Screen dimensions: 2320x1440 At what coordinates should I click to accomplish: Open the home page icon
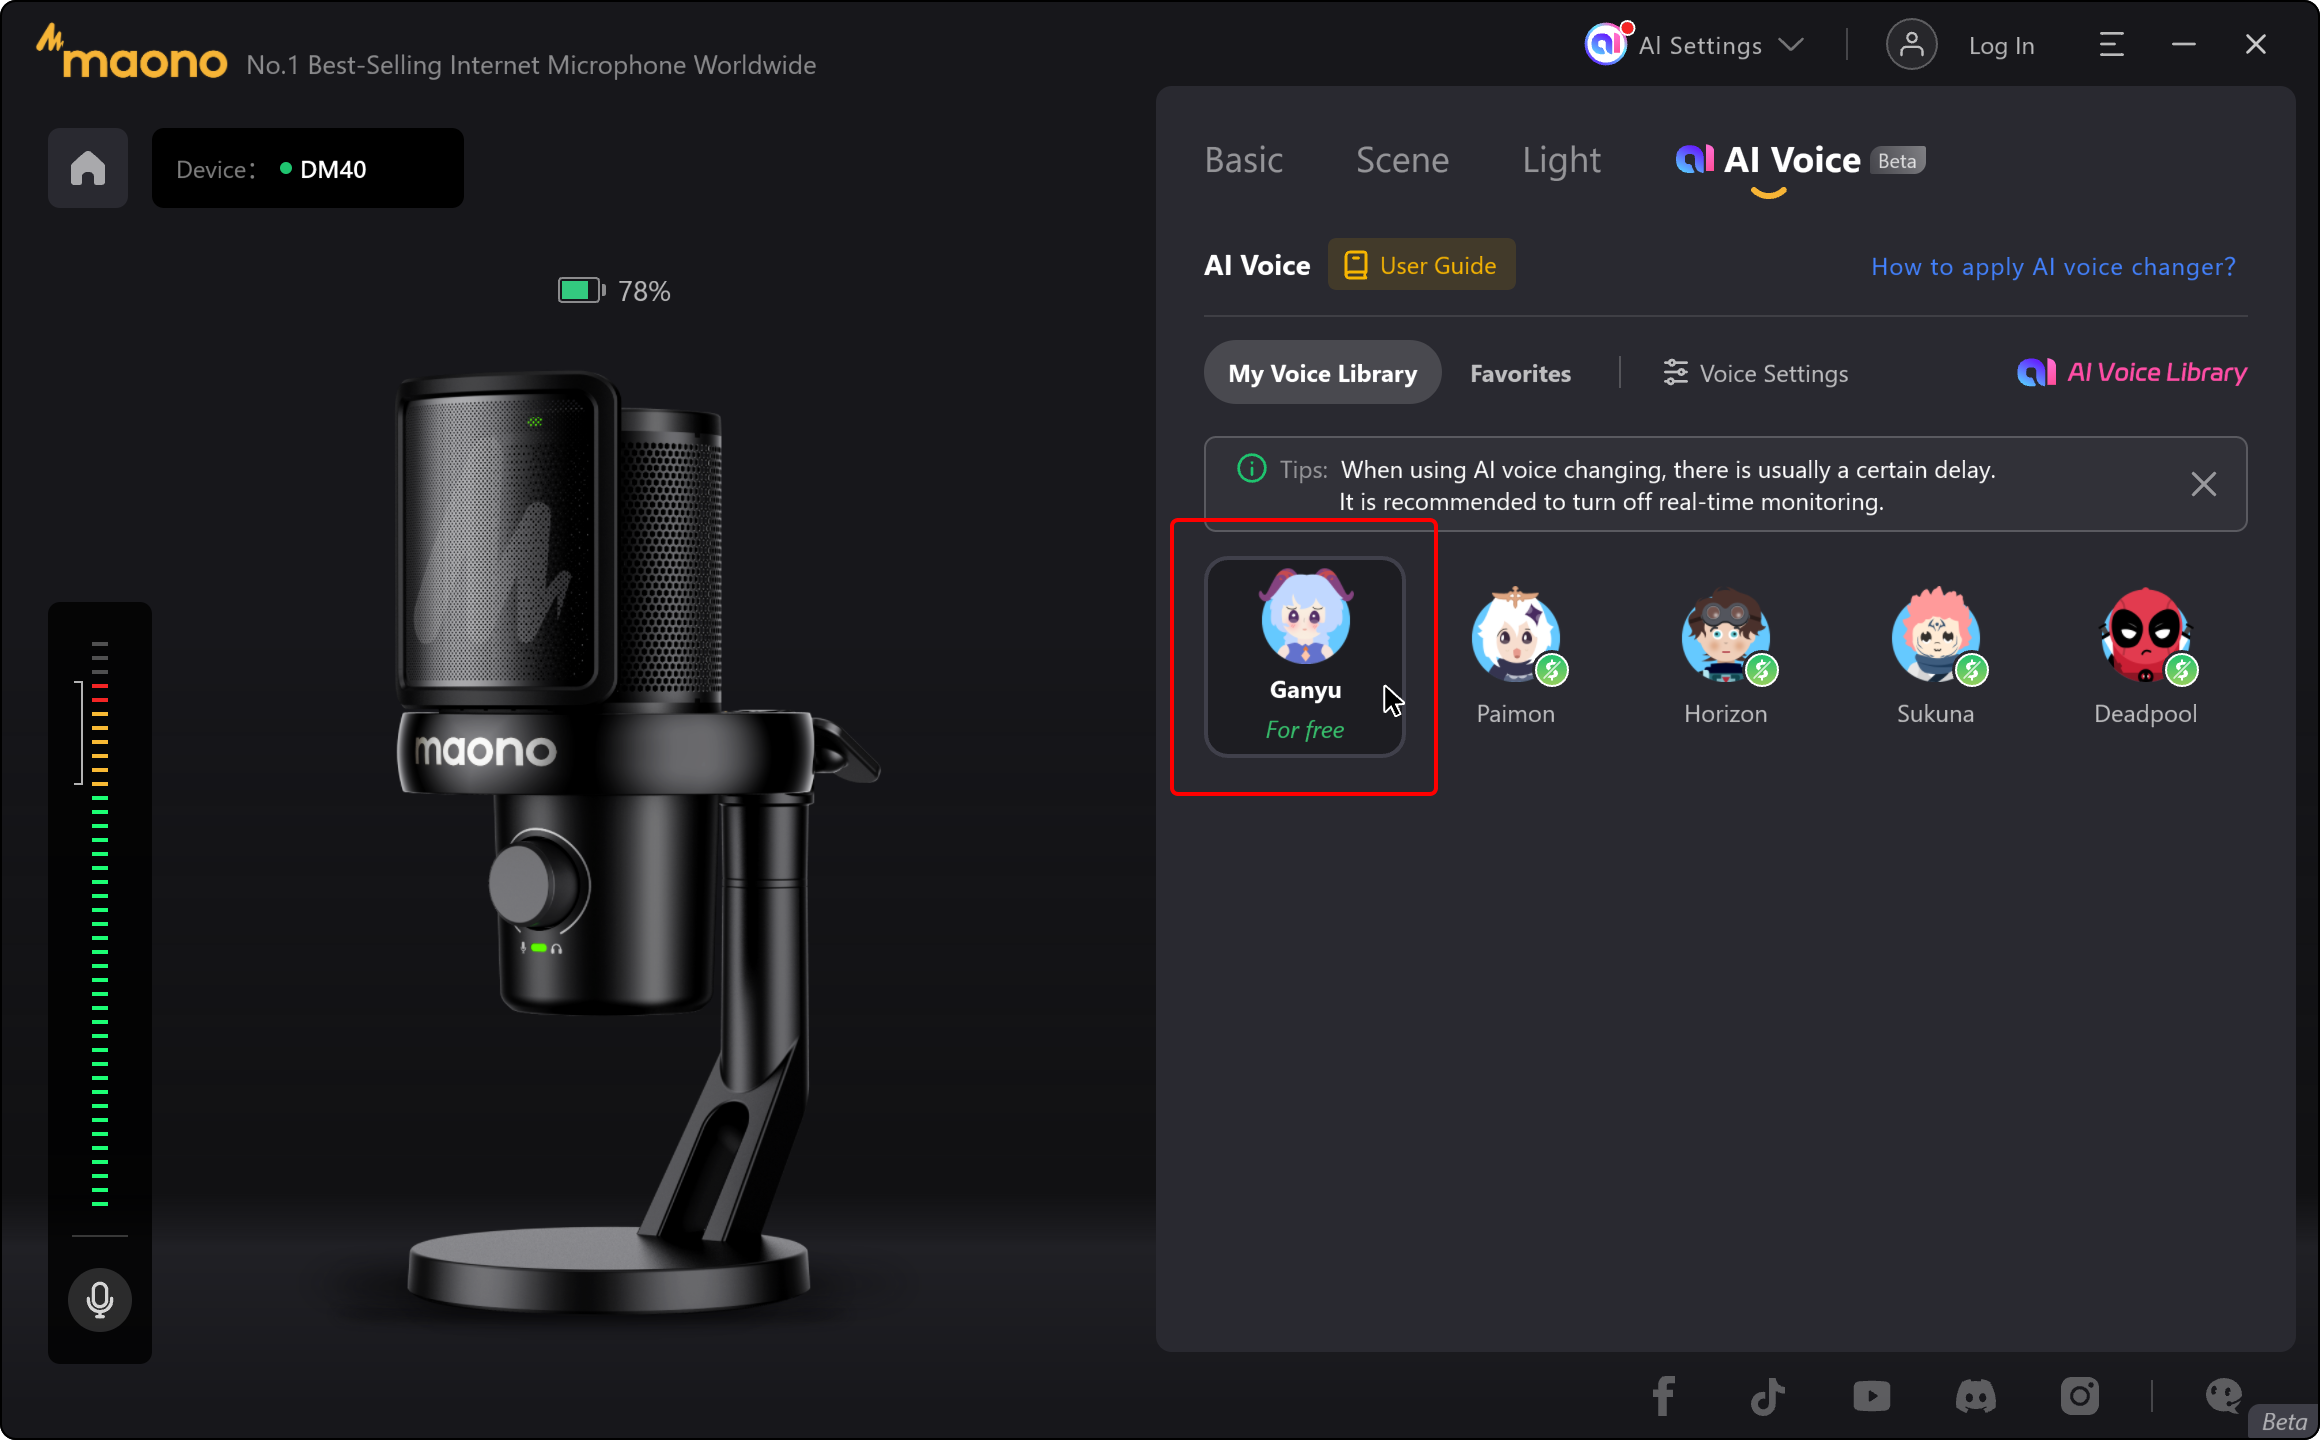pyautogui.click(x=87, y=168)
